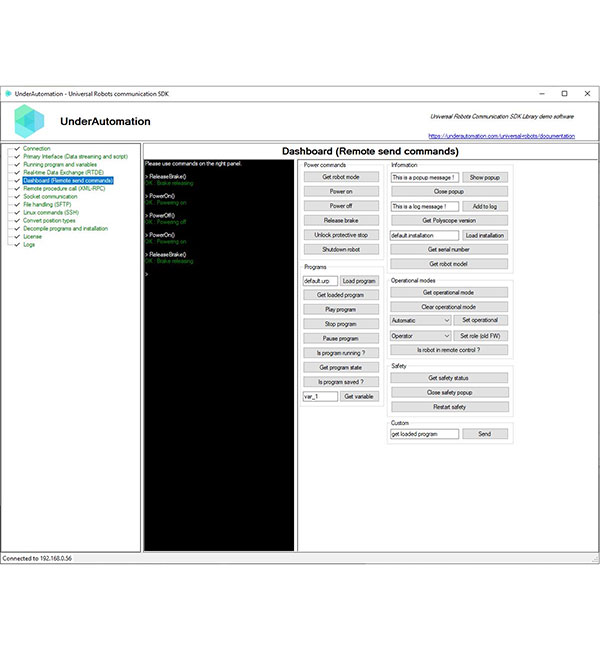Click the Pause program button

point(341,339)
